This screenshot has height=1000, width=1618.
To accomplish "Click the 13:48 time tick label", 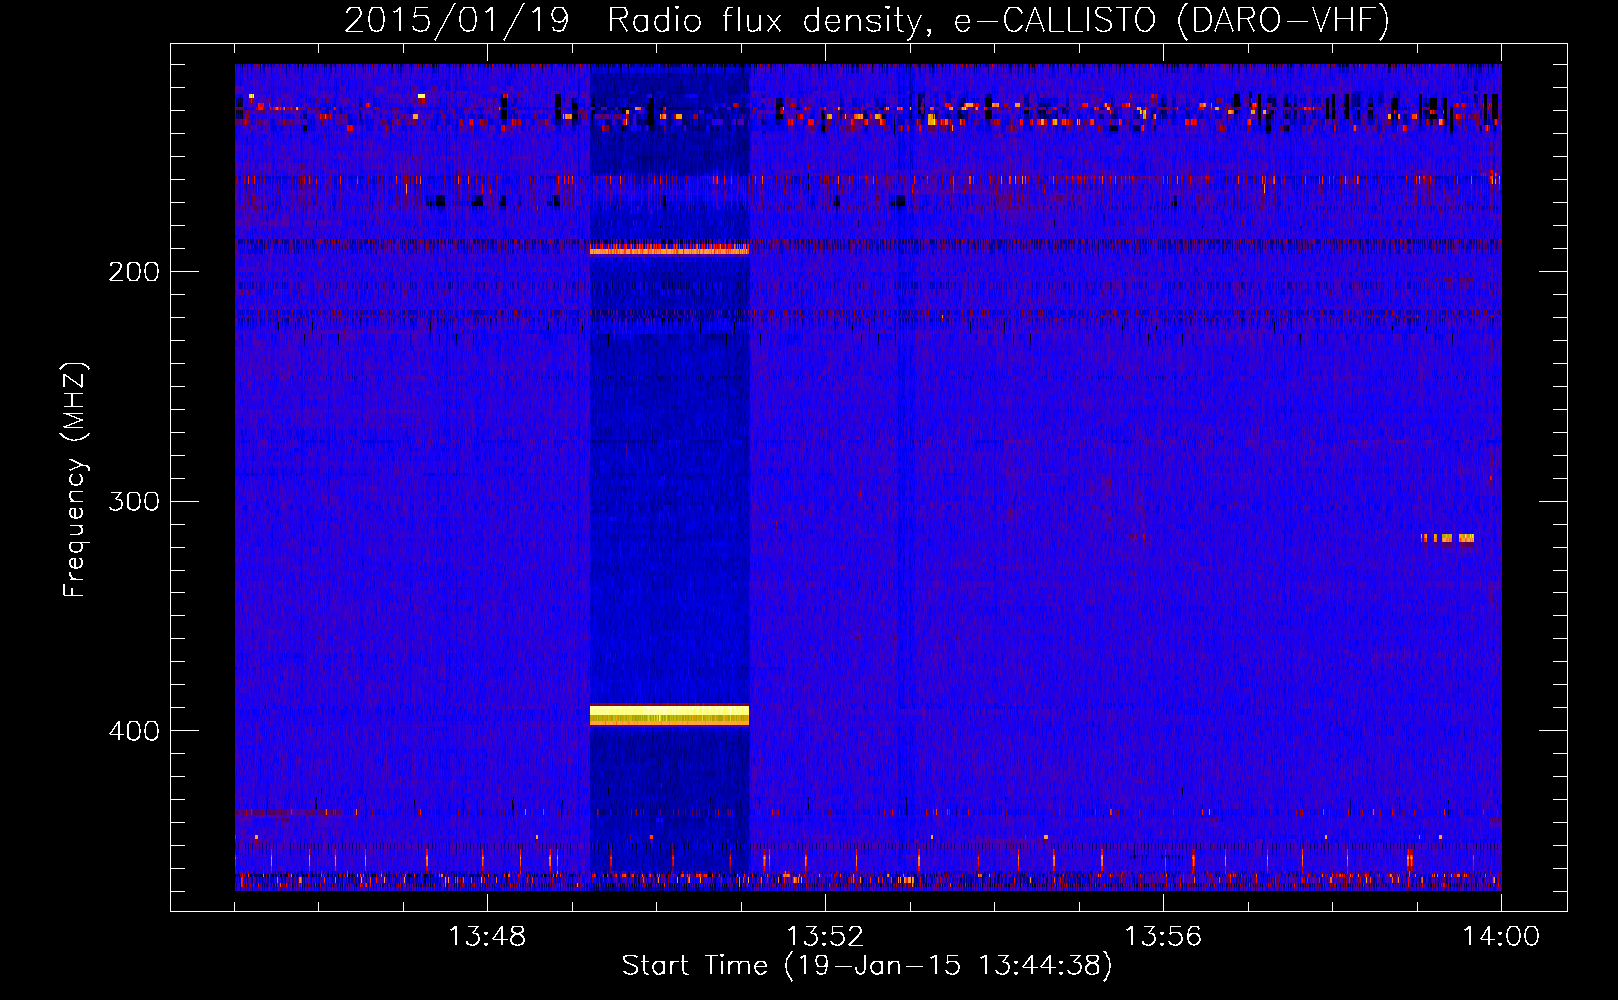I will 487,937.
